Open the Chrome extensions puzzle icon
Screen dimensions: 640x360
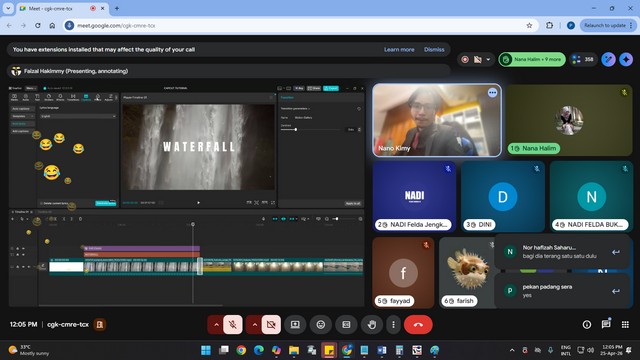[549, 25]
